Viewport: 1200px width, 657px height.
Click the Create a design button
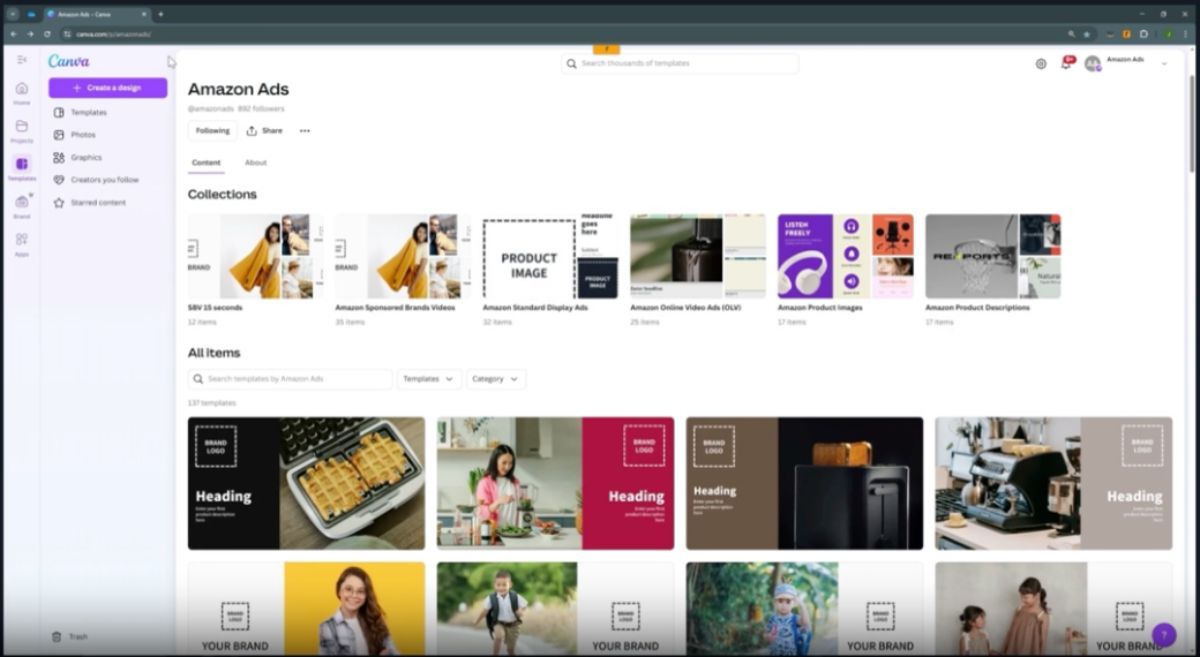click(108, 88)
